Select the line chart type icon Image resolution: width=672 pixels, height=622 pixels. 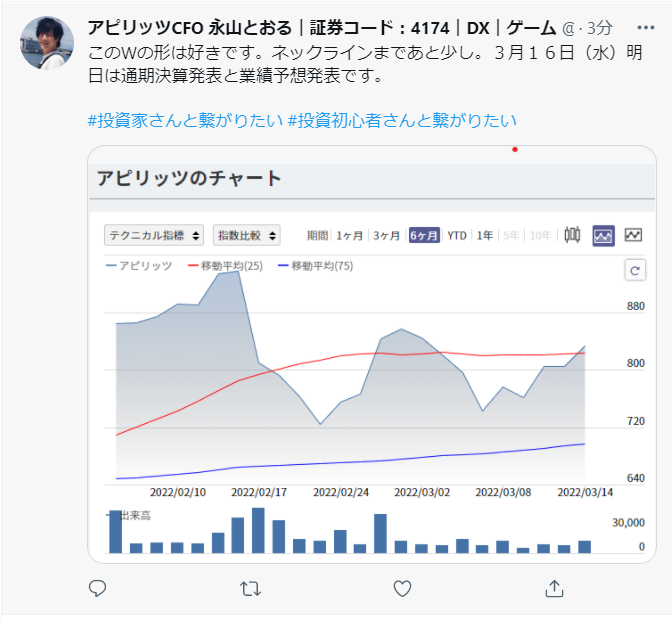pos(633,235)
